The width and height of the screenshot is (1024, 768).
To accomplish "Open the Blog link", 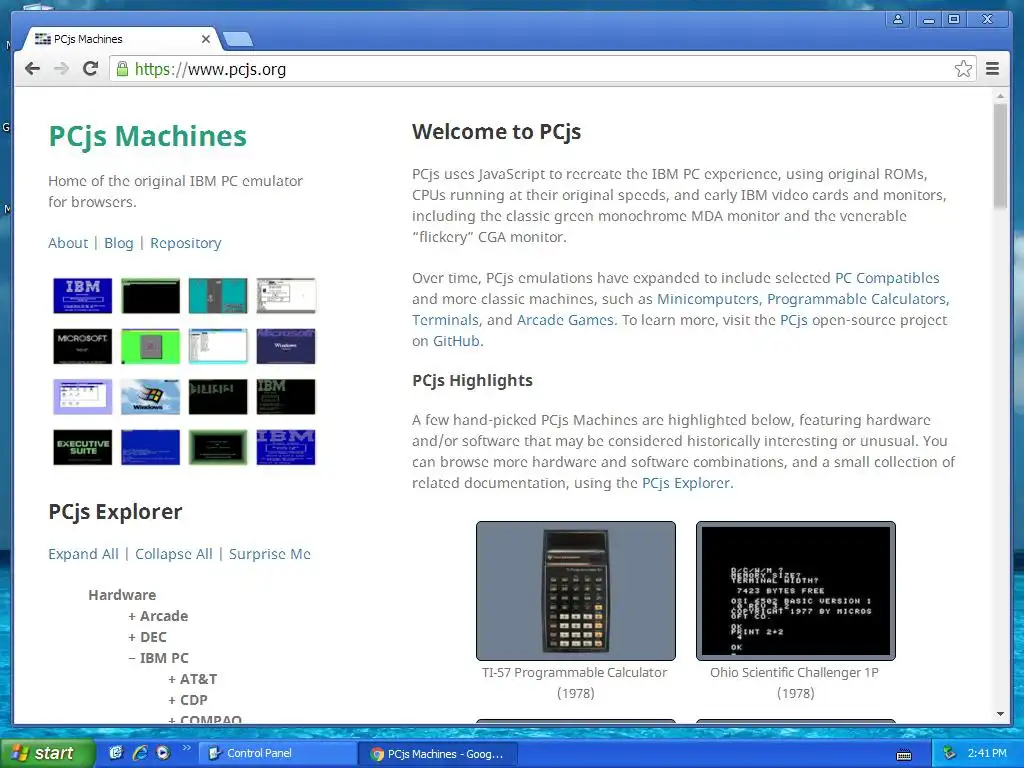I will [x=119, y=243].
